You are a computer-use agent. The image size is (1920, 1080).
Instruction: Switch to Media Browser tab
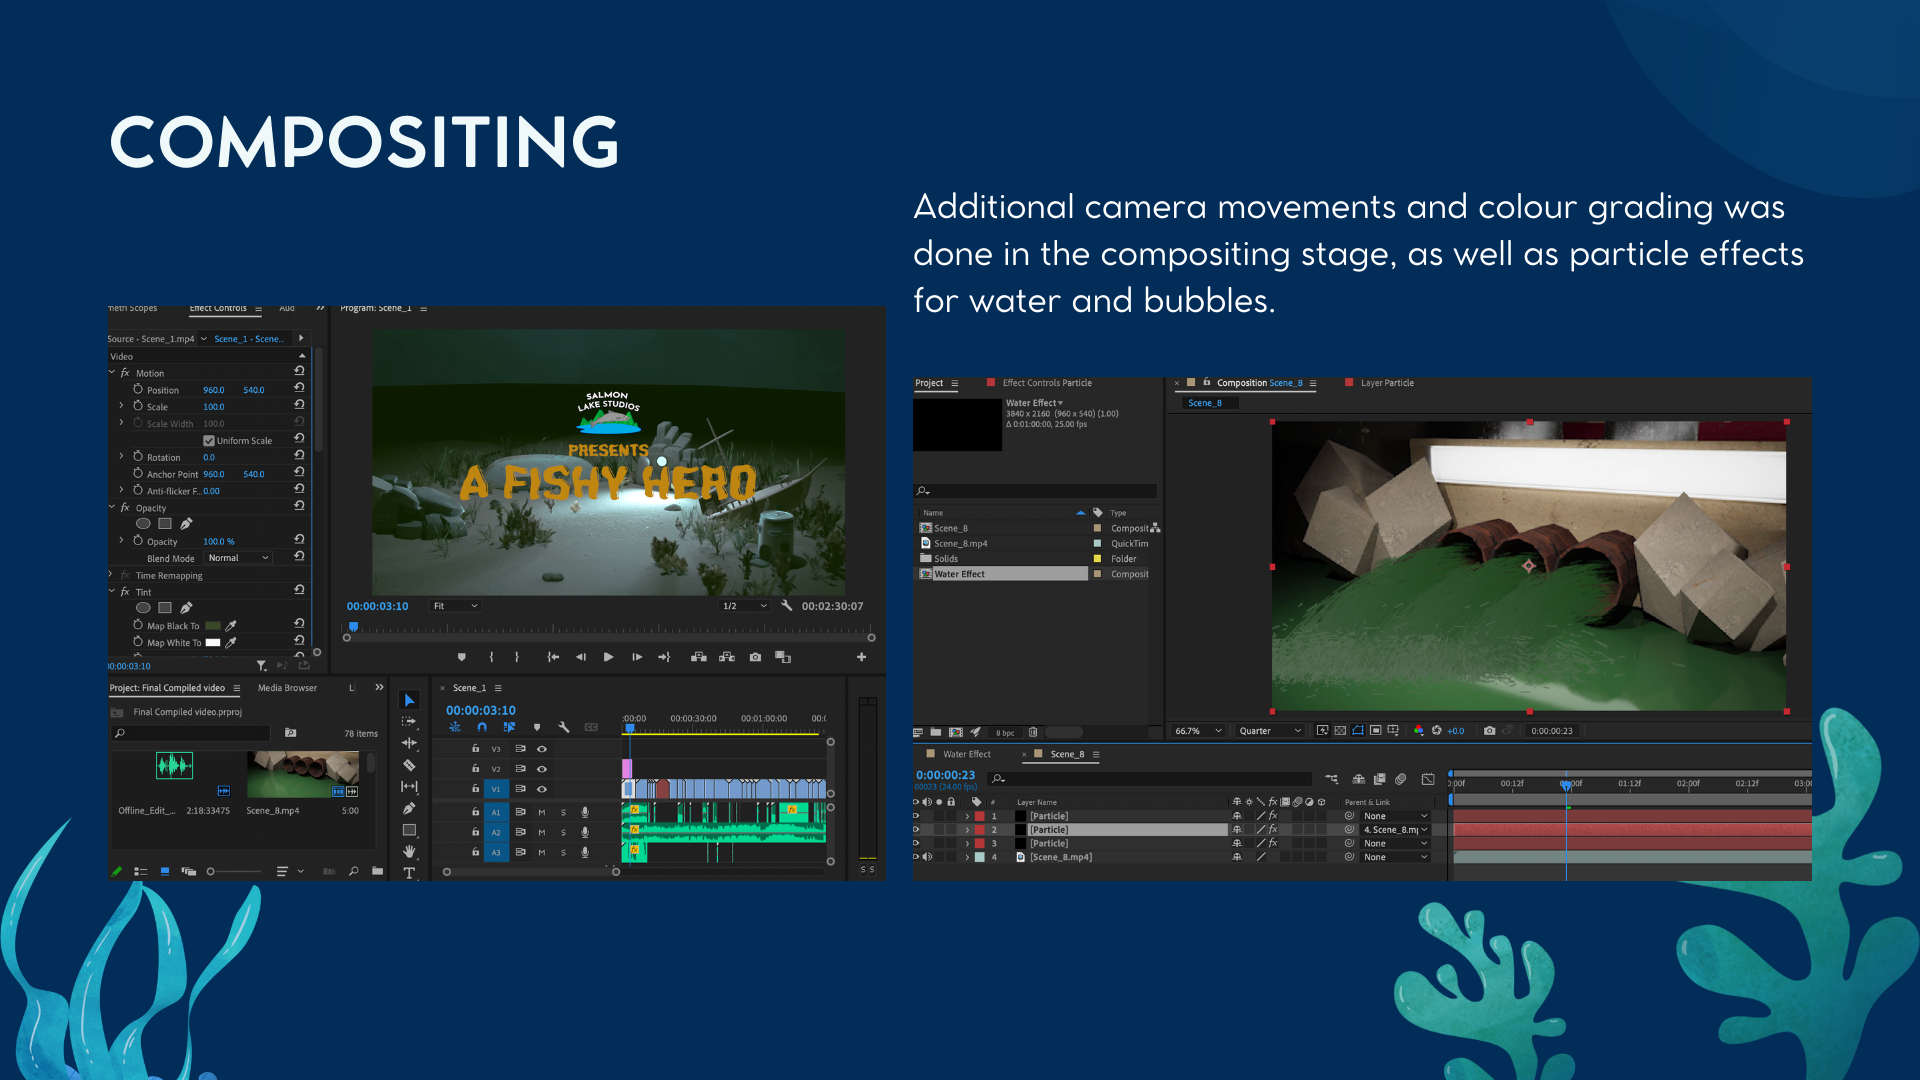tap(287, 688)
